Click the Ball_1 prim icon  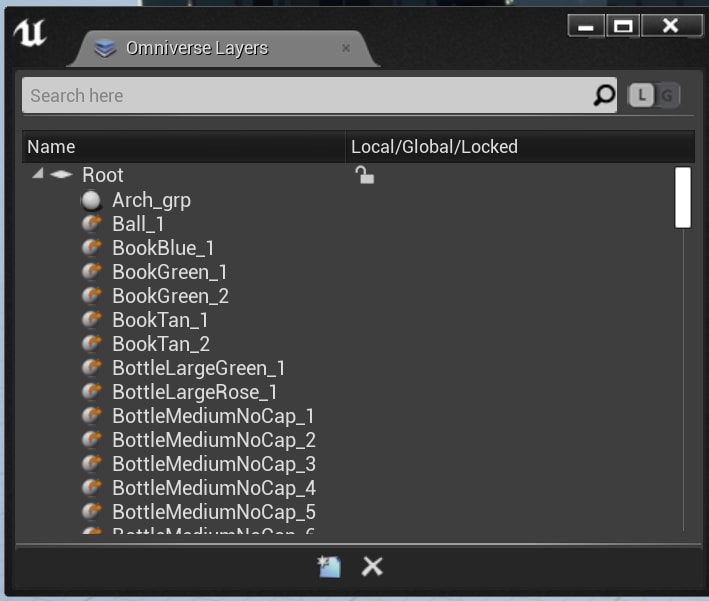click(92, 224)
